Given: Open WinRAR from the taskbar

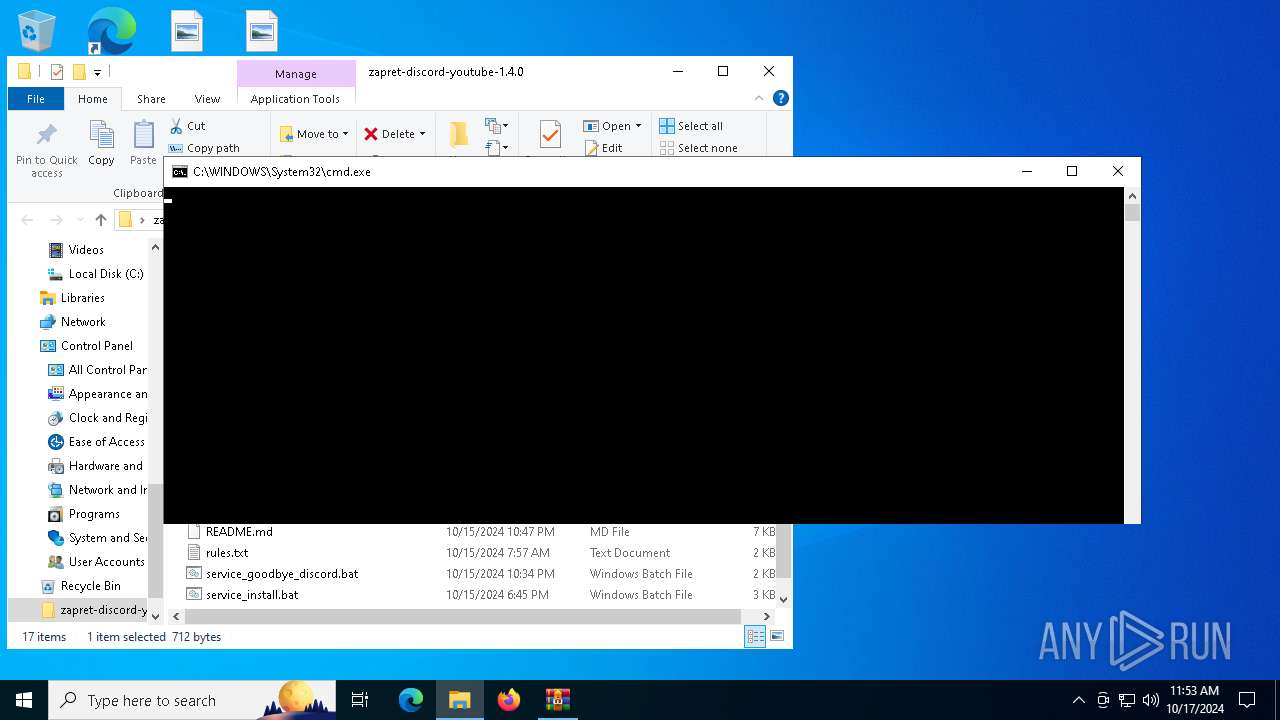Looking at the screenshot, I should click(x=557, y=700).
